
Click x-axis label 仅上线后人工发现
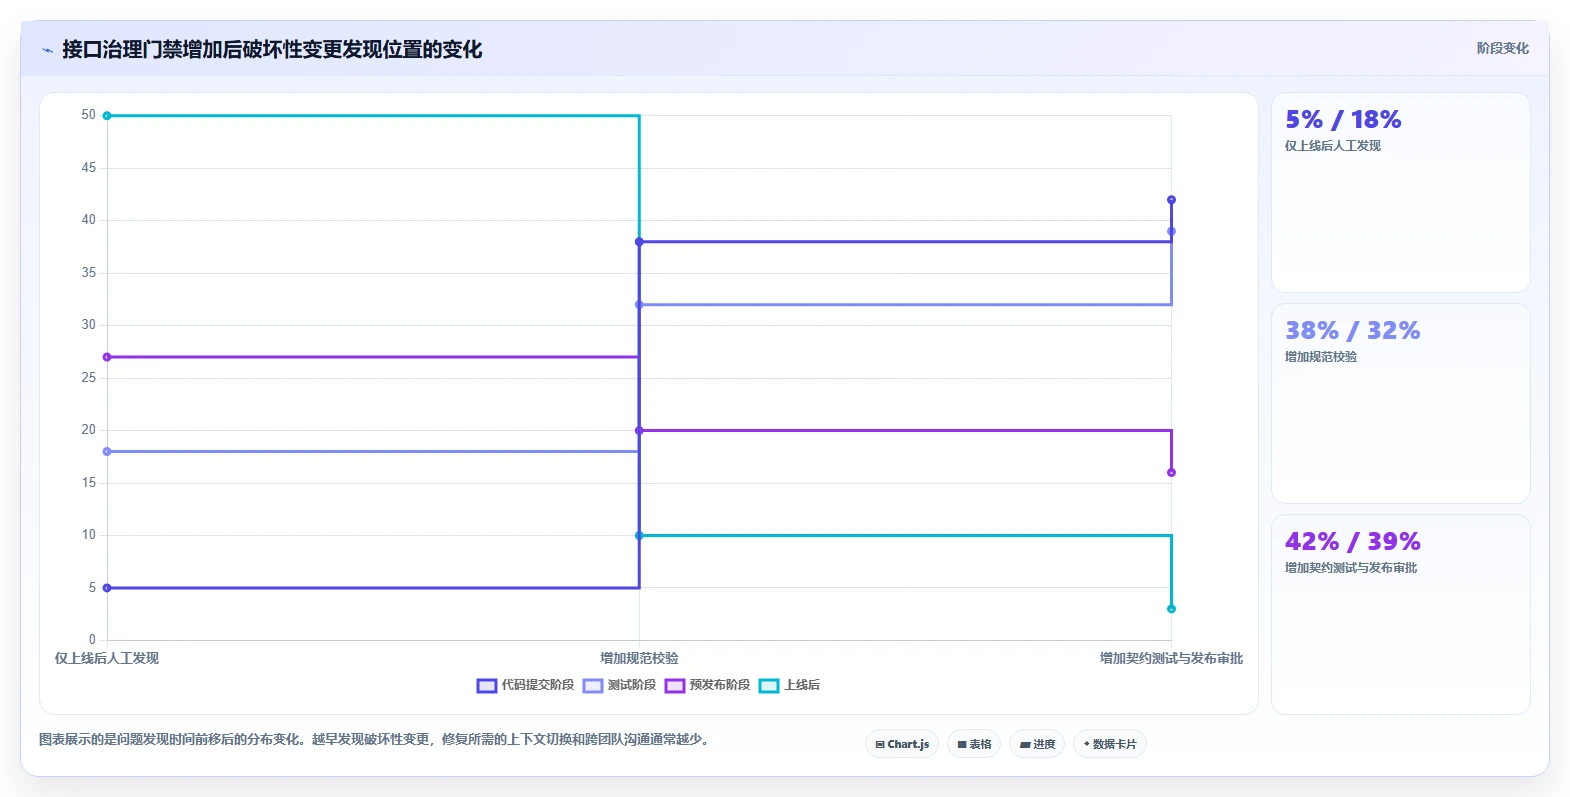(107, 658)
